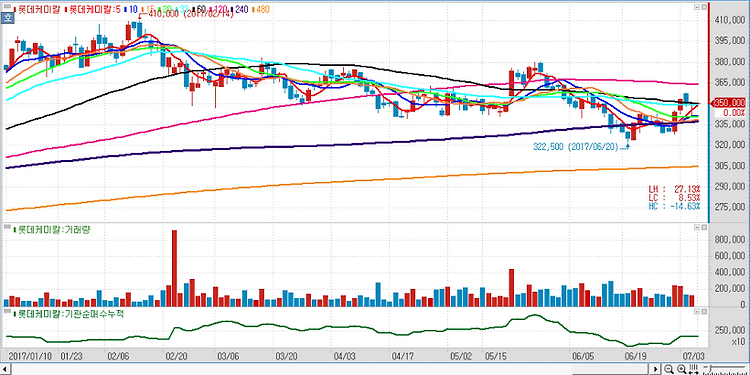Click the 02/20 date axis label
The width and height of the screenshot is (750, 375).
pyautogui.click(x=176, y=356)
